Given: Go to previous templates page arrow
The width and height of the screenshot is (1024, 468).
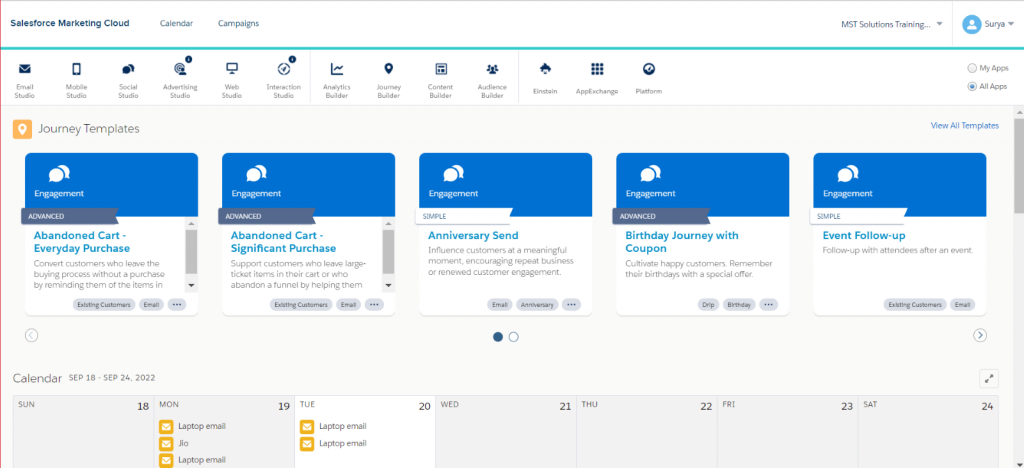Looking at the screenshot, I should pyautogui.click(x=31, y=335).
